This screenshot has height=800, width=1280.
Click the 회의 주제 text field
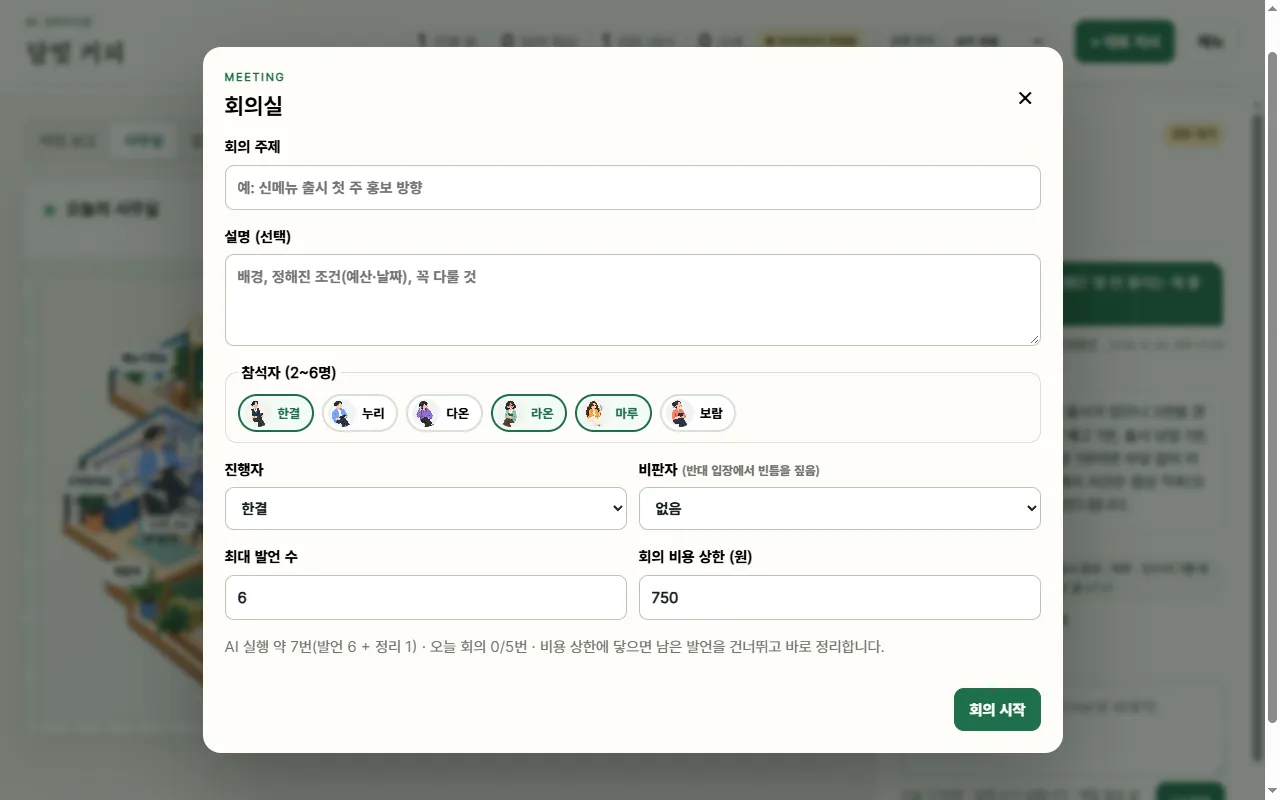(x=633, y=187)
